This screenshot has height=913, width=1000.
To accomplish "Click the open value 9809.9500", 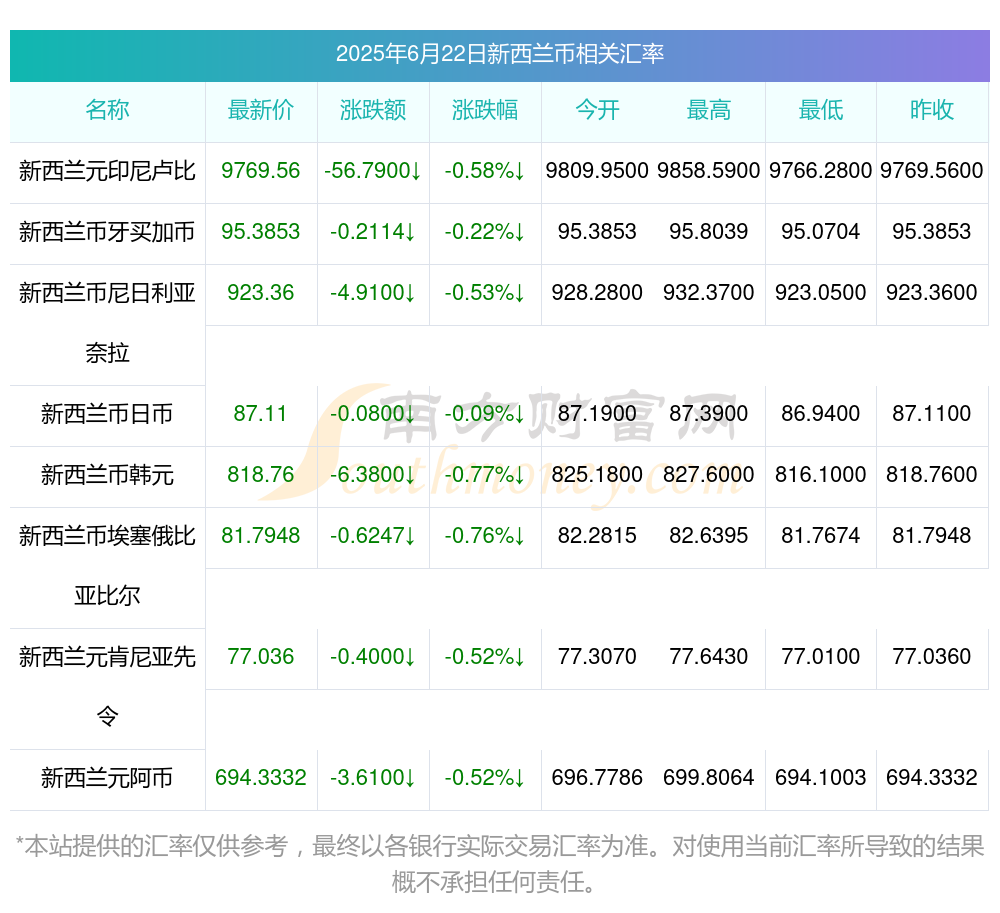I will 597,171.
